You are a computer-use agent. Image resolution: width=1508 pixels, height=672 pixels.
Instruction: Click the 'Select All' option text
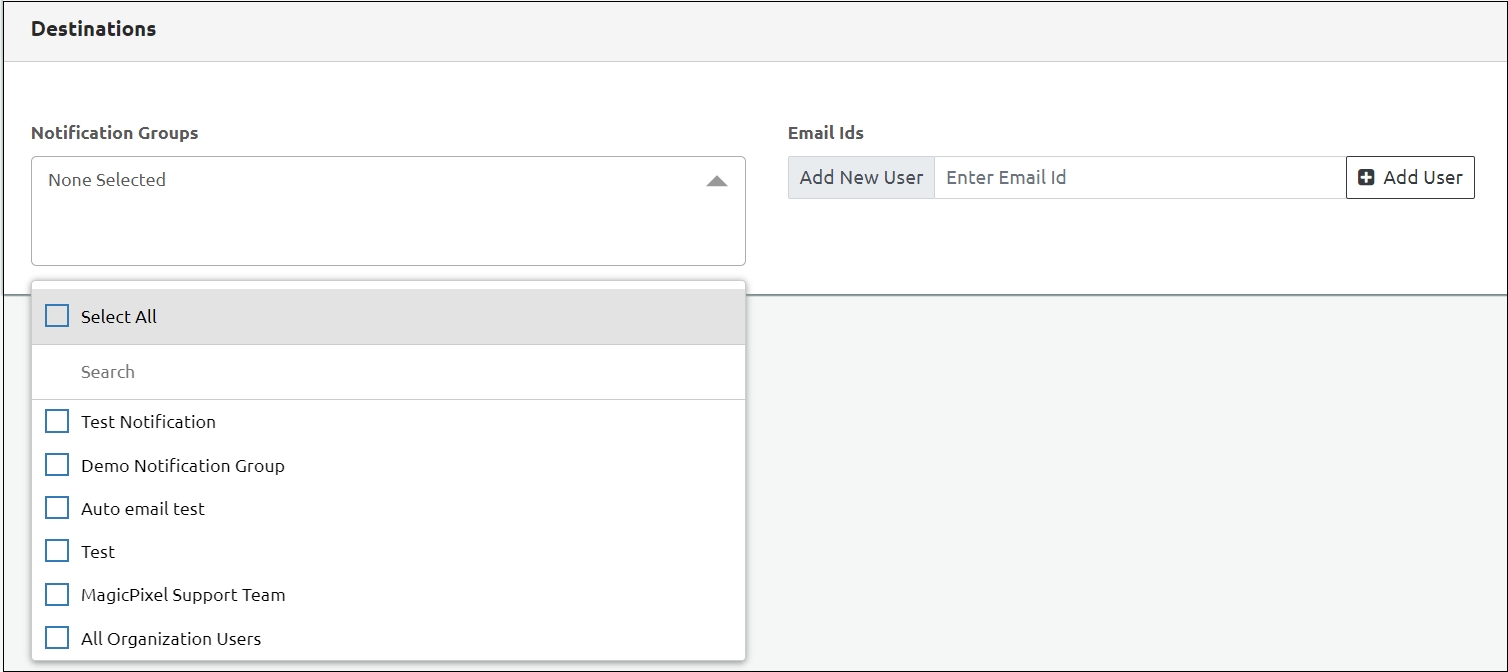119,317
